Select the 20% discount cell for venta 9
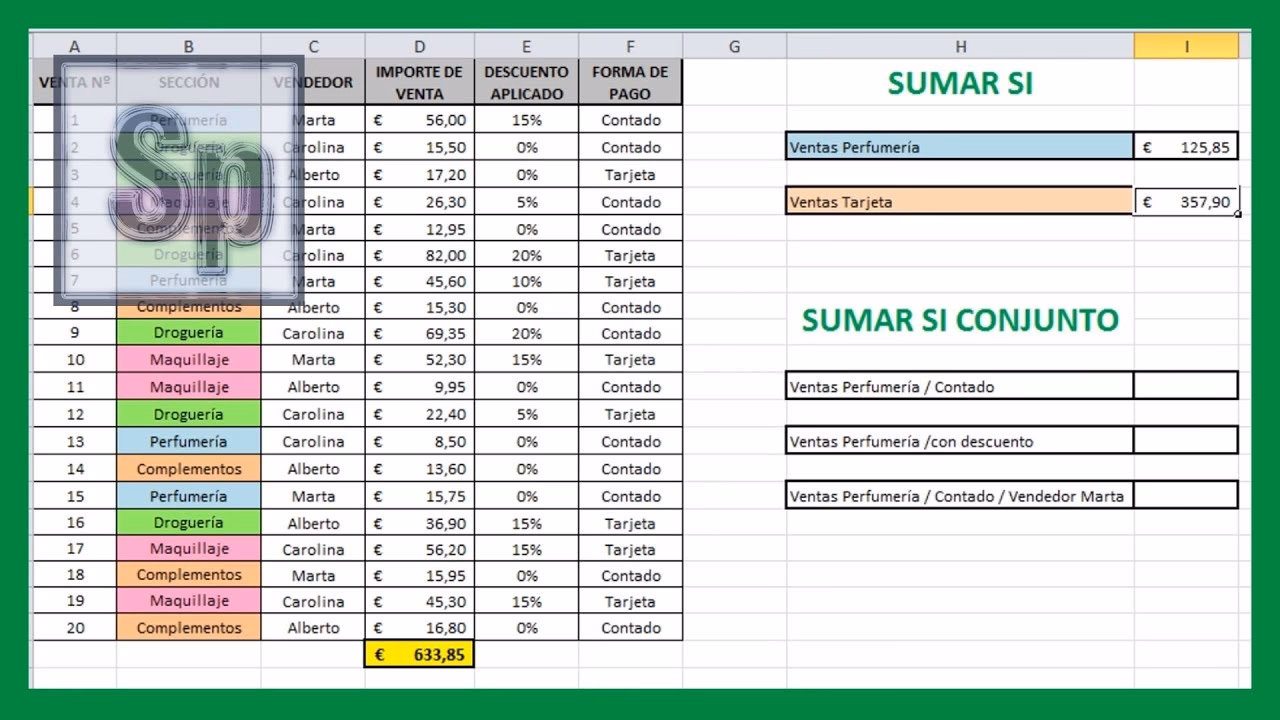The image size is (1280, 720). [x=526, y=333]
